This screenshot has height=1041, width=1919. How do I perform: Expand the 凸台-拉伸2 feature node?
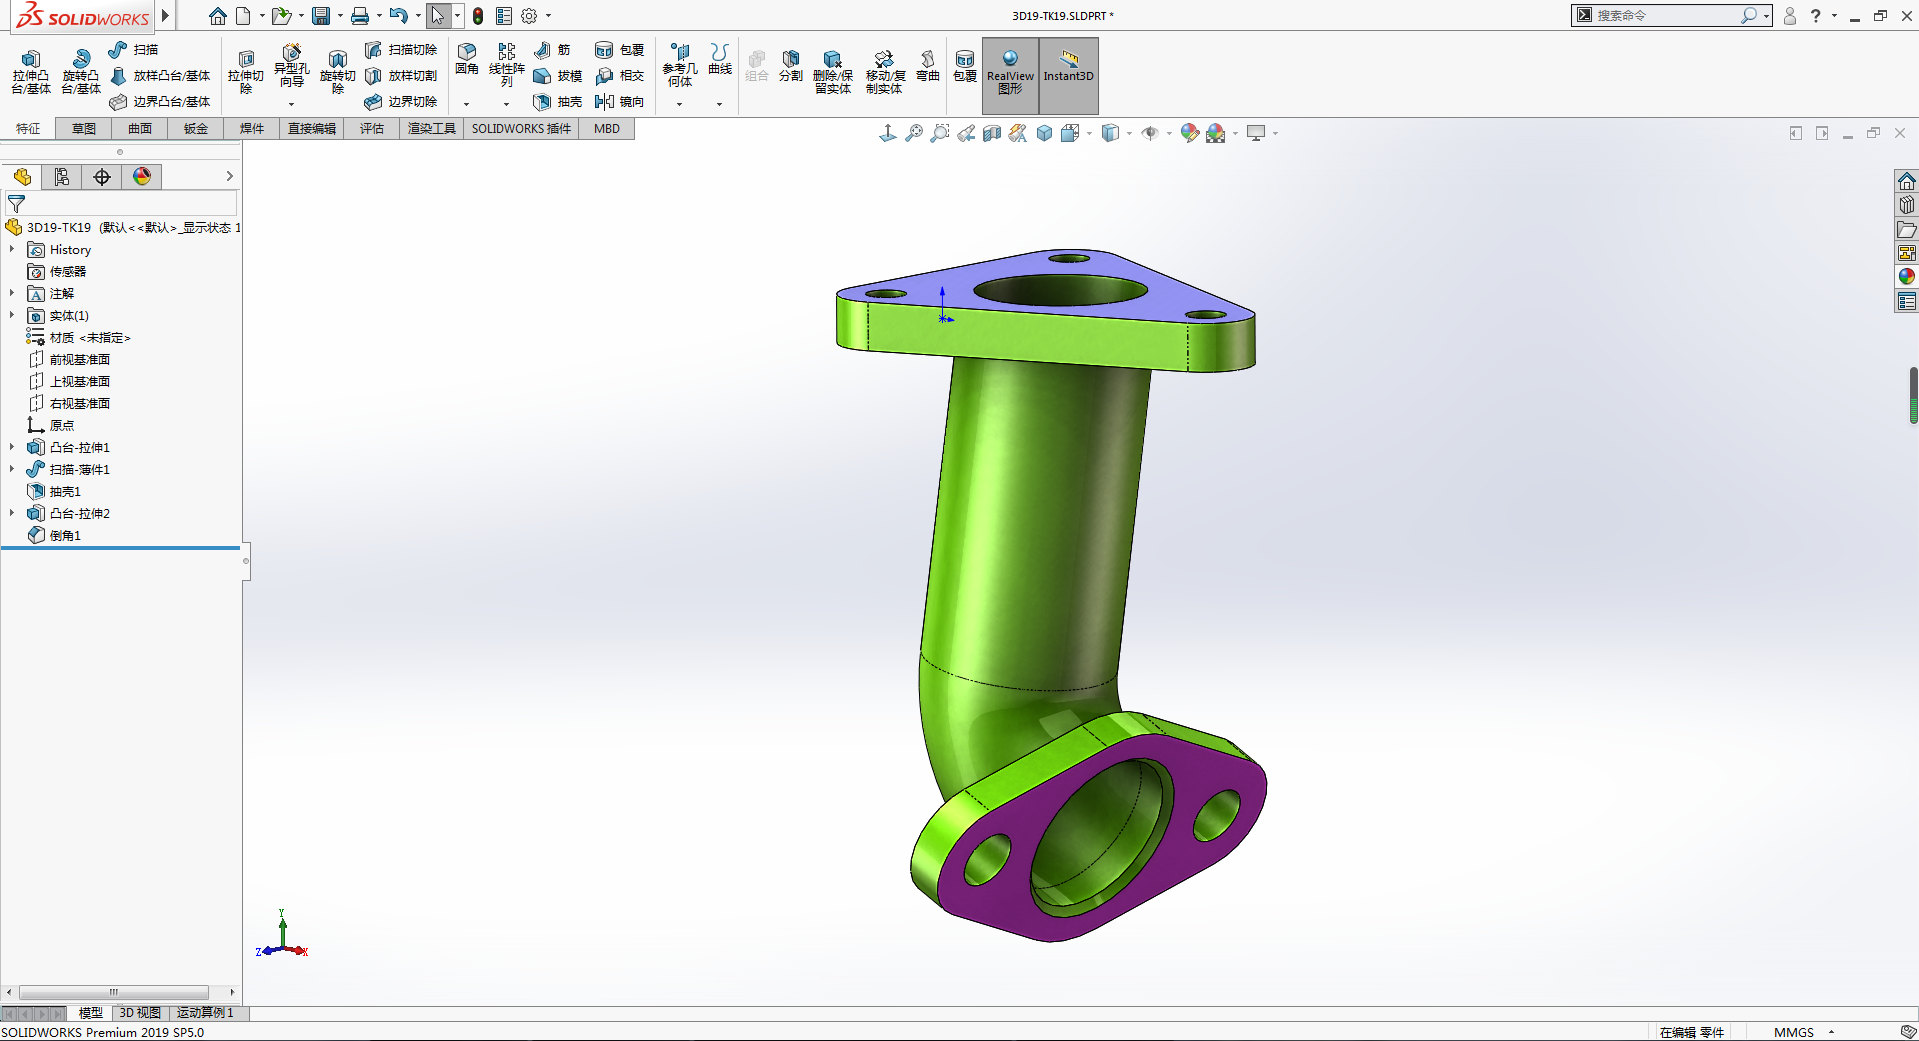12,513
